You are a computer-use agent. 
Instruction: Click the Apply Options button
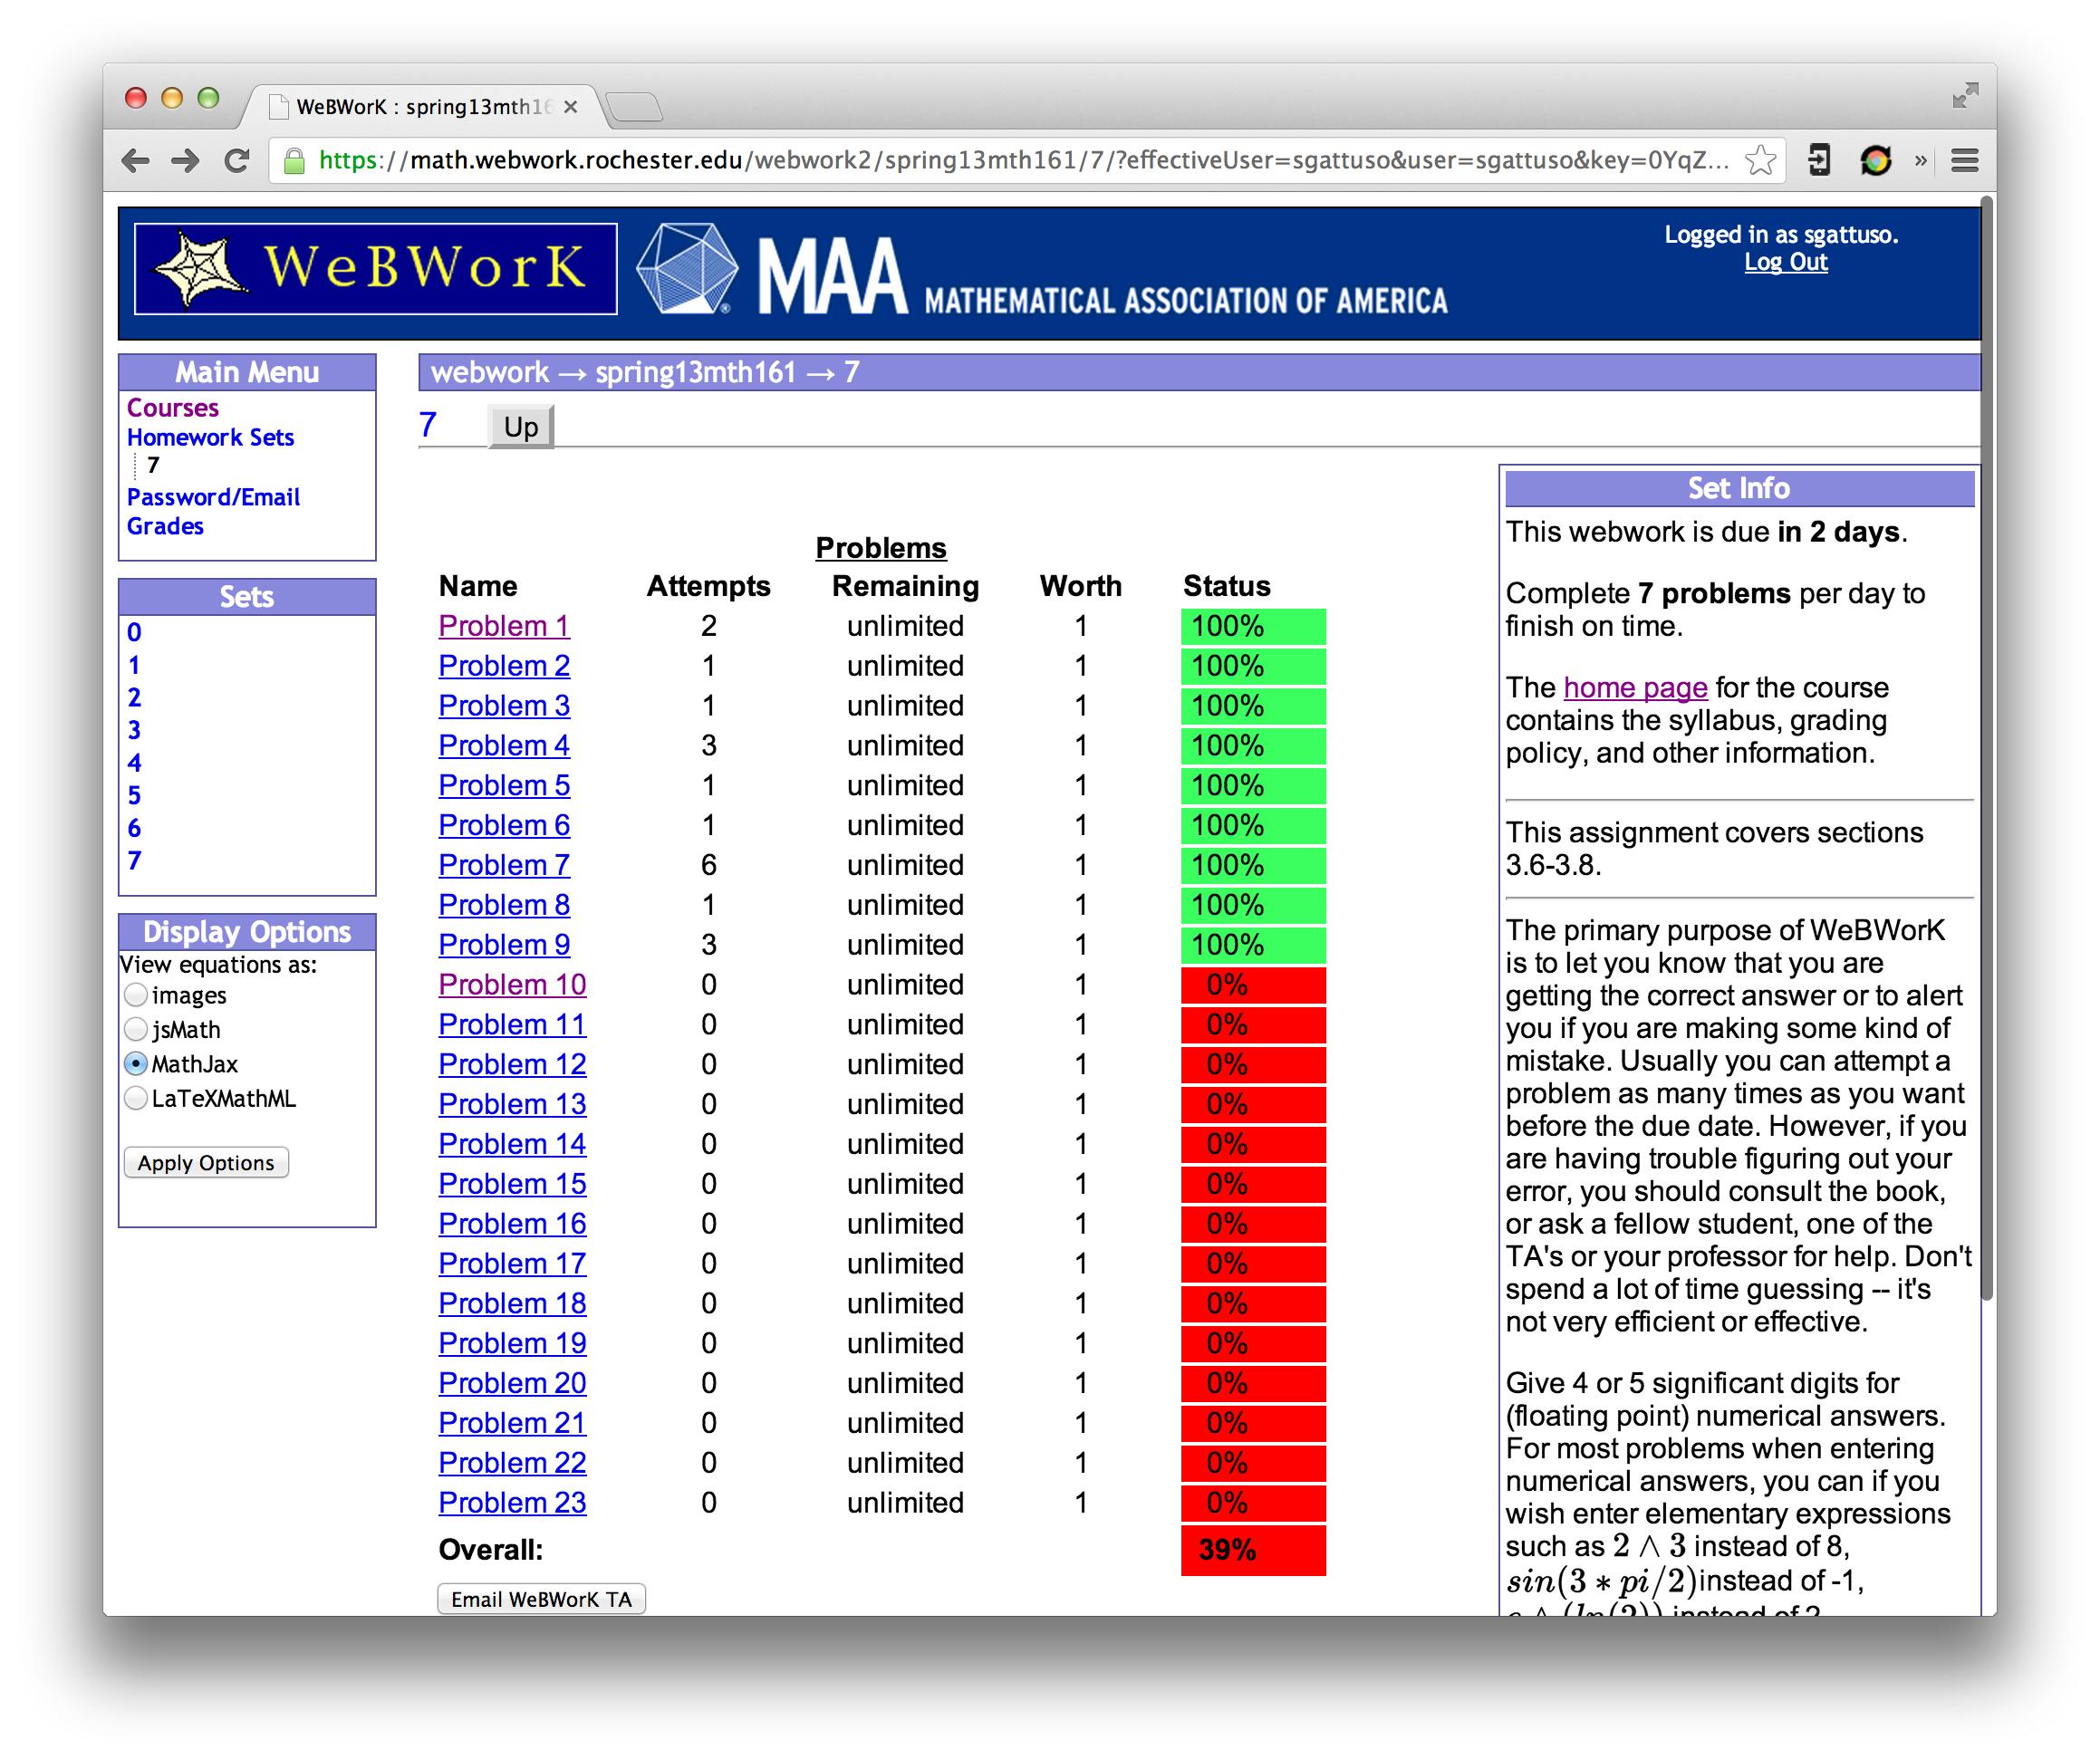pos(206,1162)
